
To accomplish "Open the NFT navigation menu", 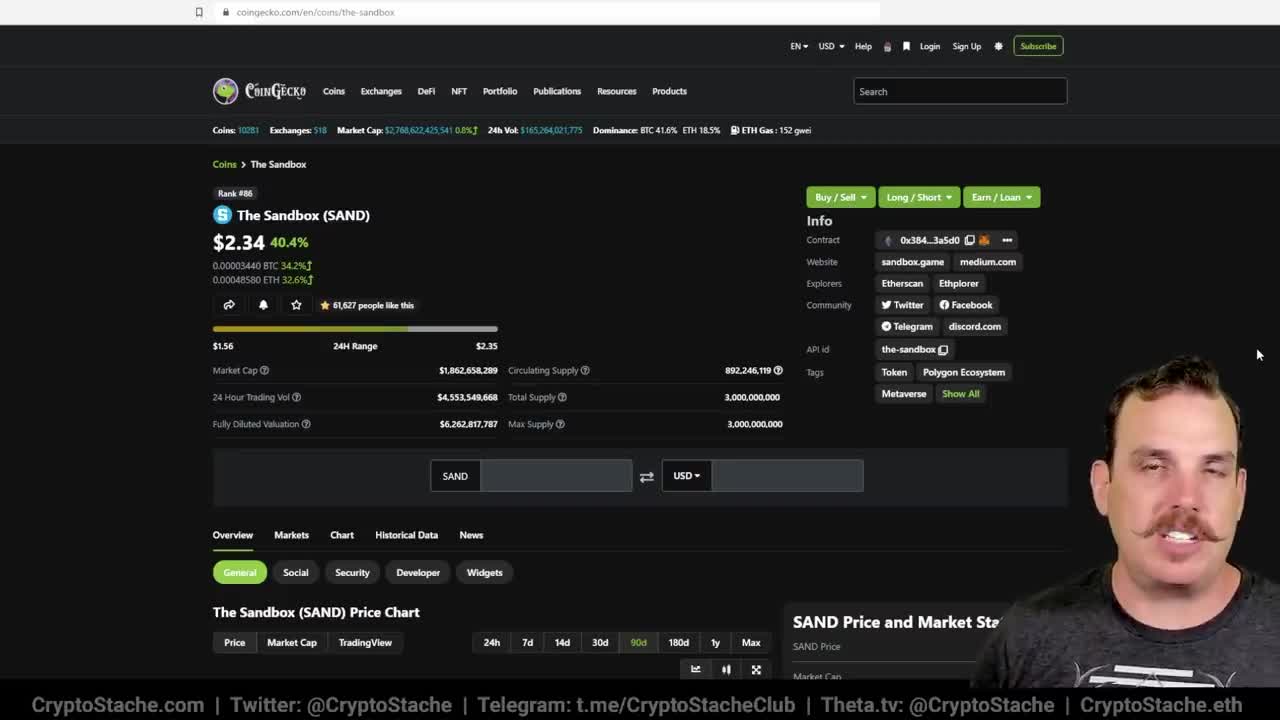I will point(459,91).
